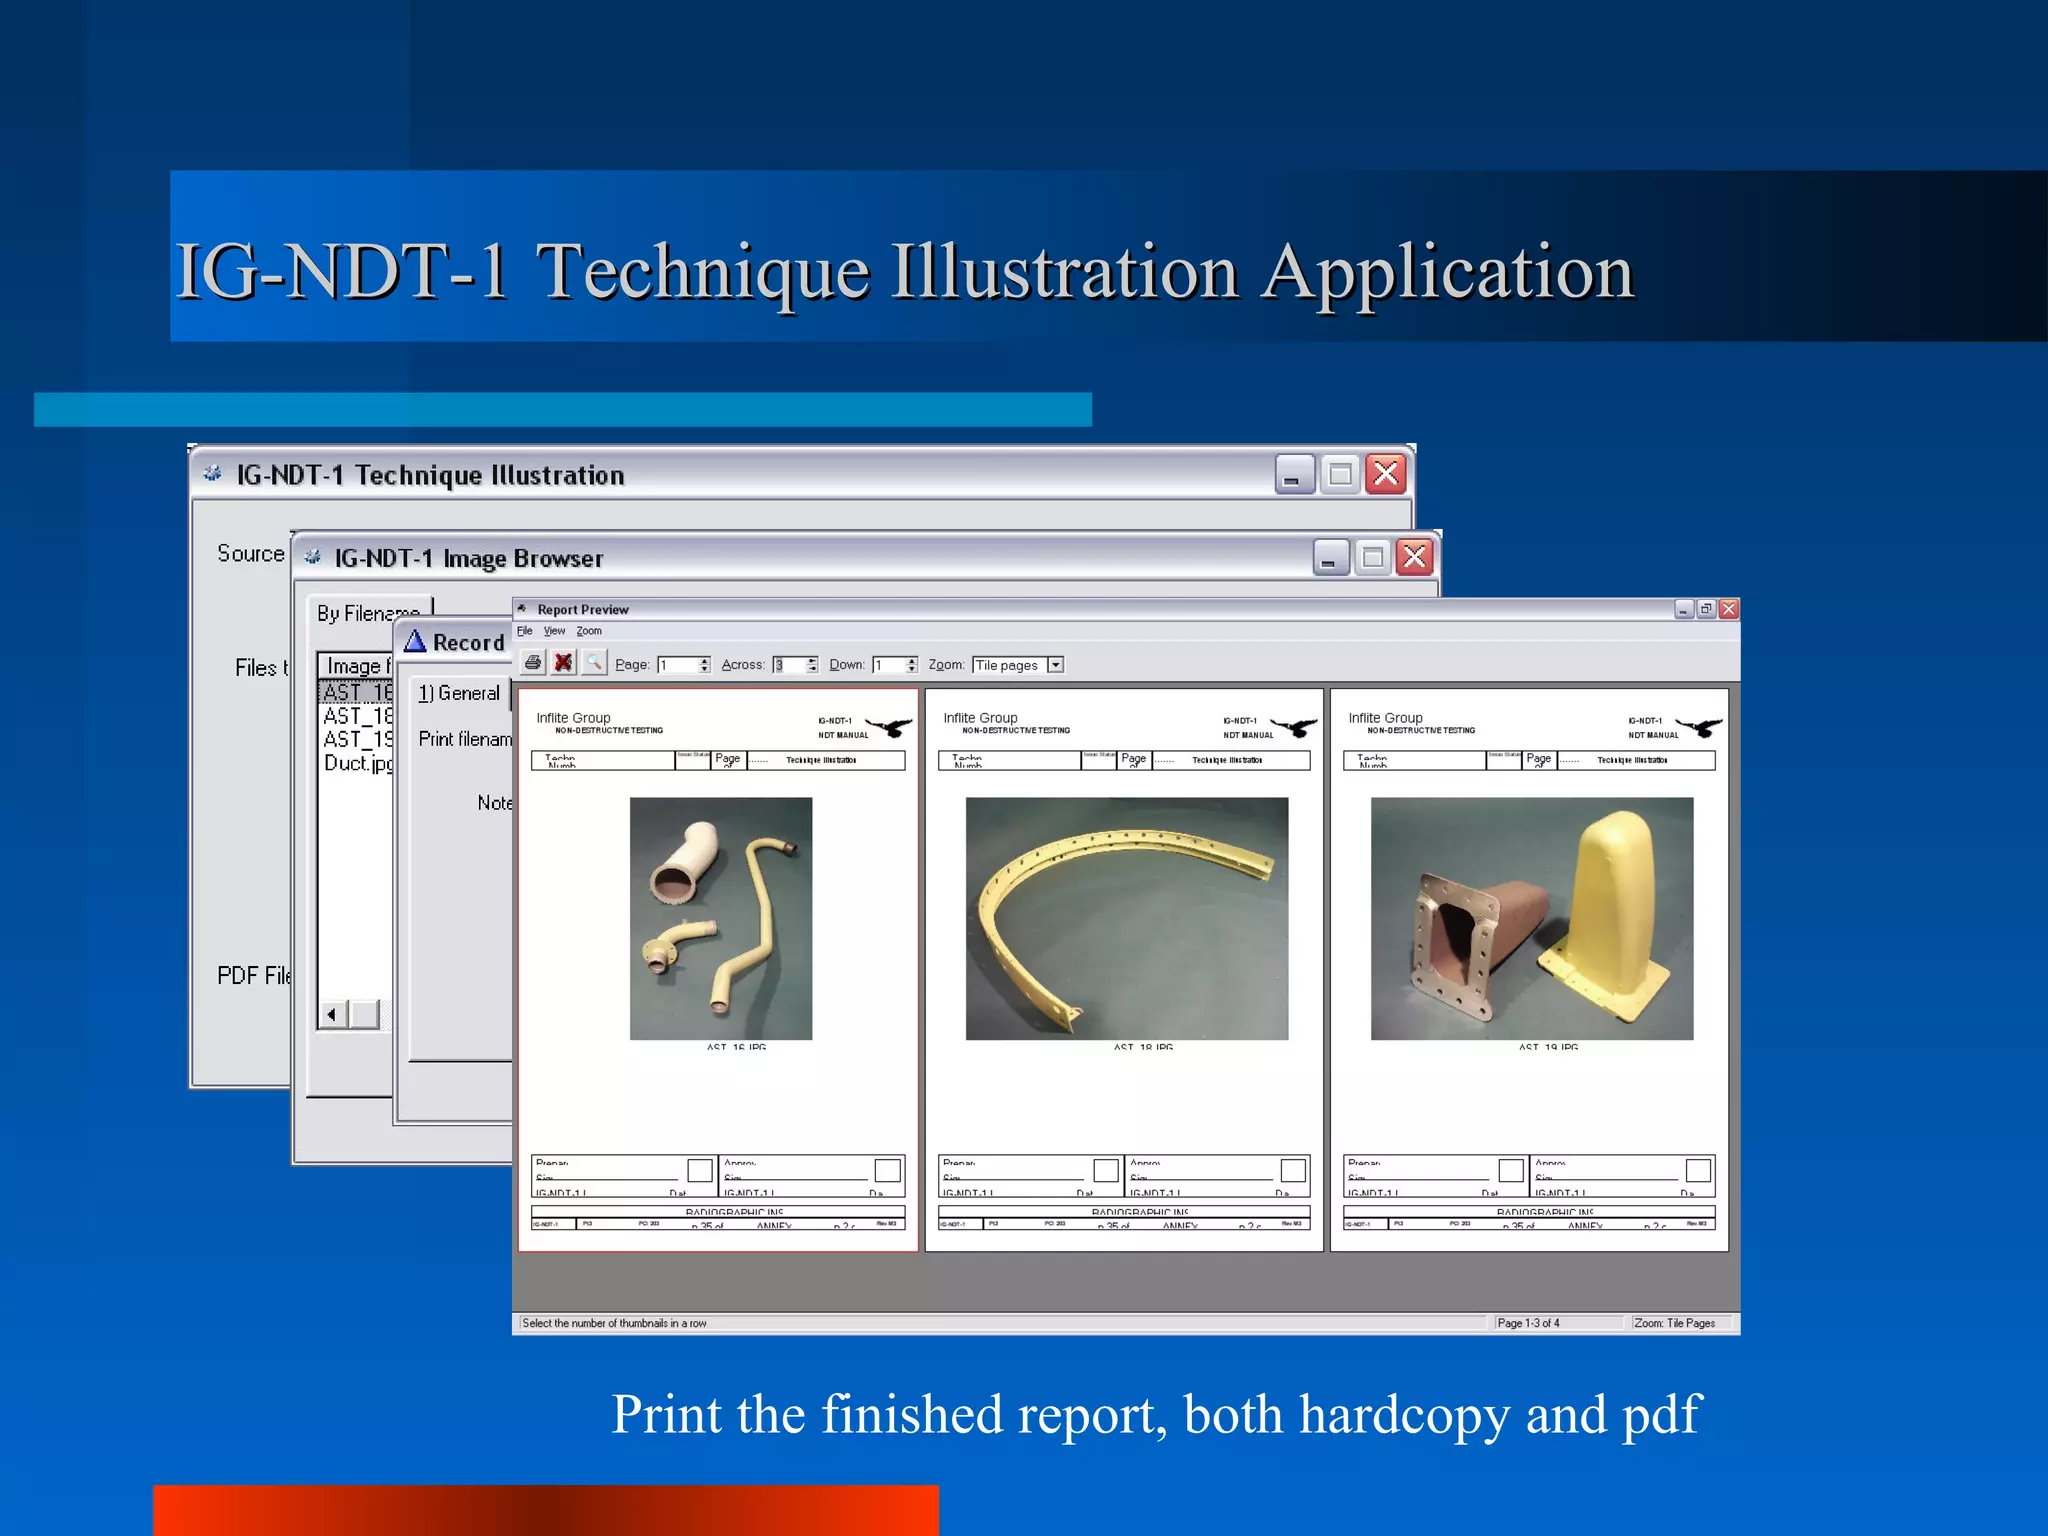
Task: Restore down the Report Preview window
Action: click(1706, 609)
